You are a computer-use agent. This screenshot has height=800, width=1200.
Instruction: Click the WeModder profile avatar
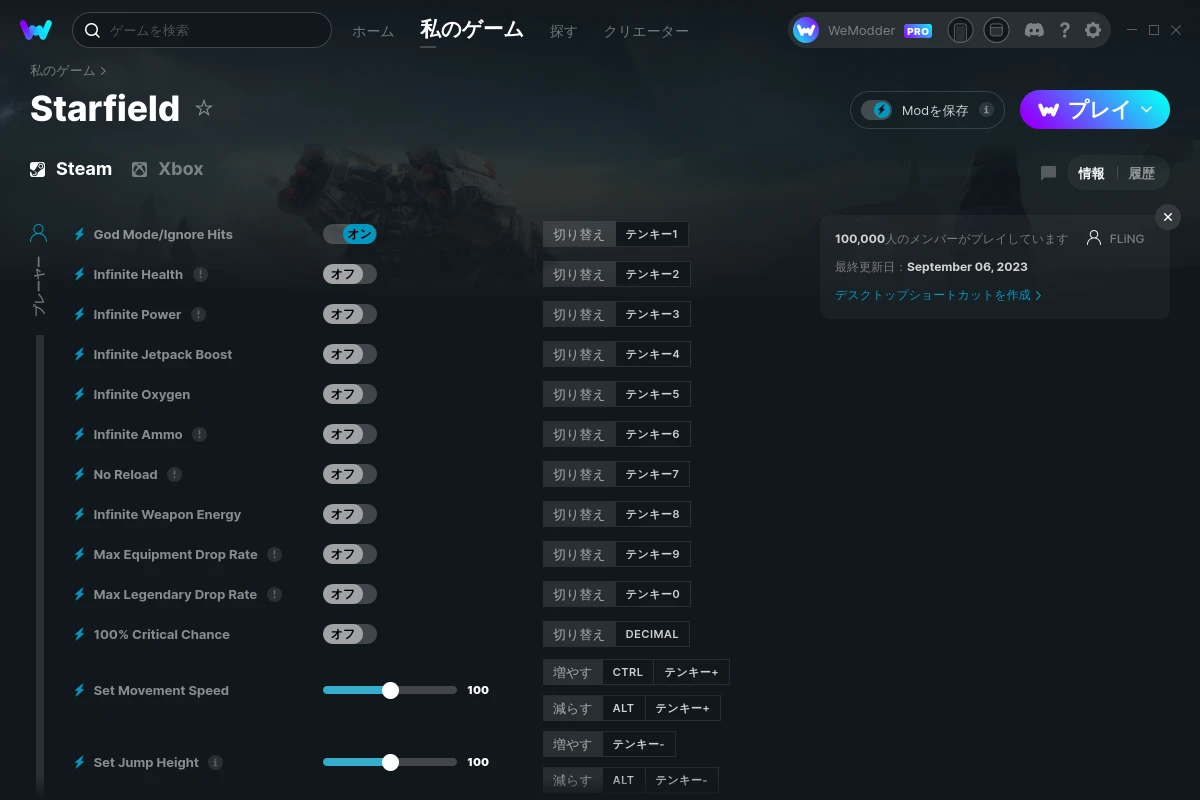[x=806, y=30]
